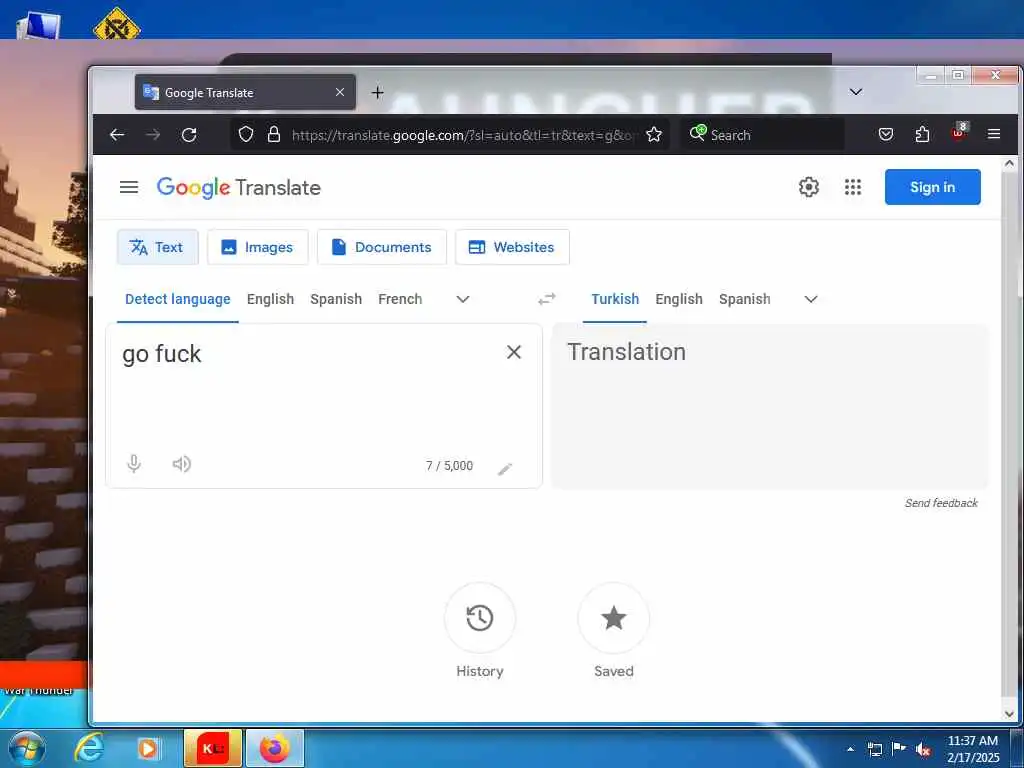Select Spanish as target language
The width and height of the screenshot is (1024, 768).
tap(744, 299)
